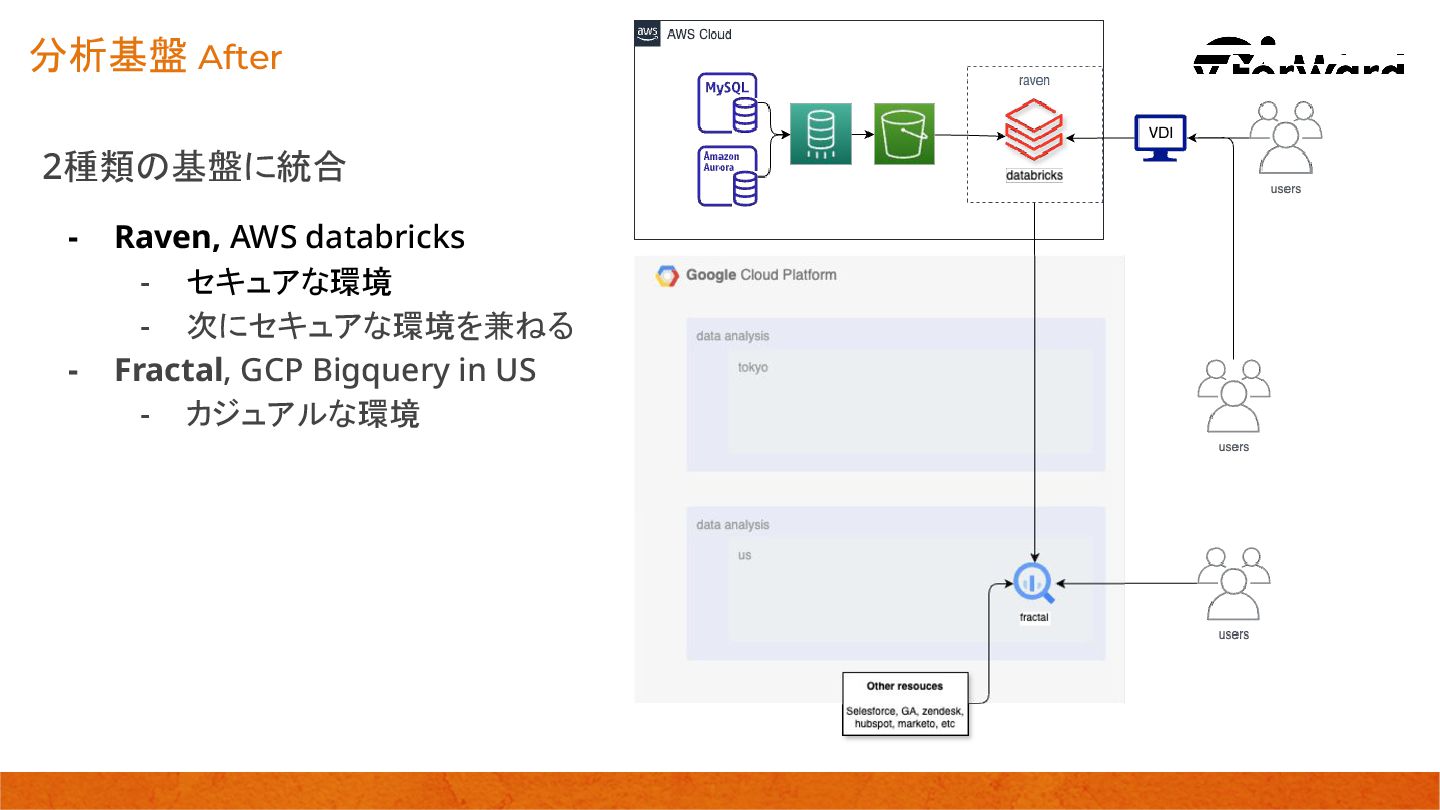Click the Forward logo in corner

(1300, 55)
